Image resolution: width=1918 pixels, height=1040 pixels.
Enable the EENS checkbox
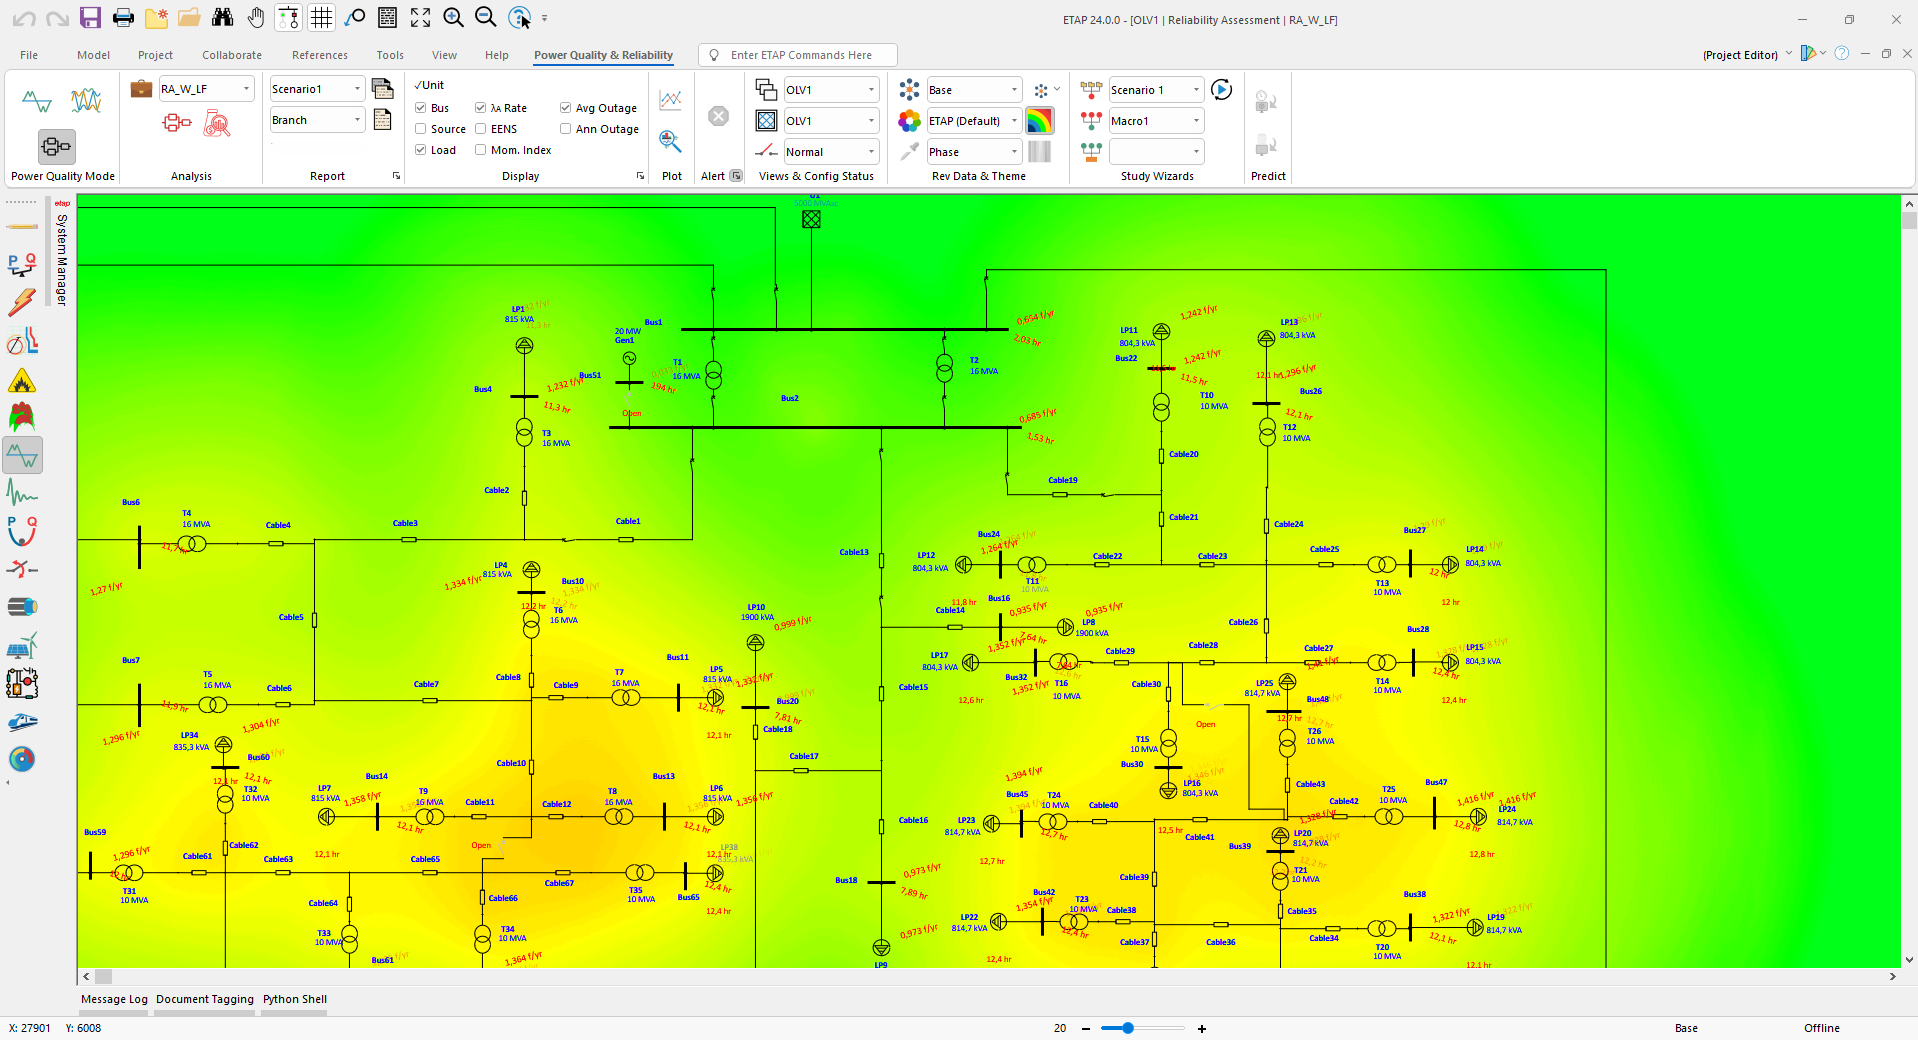(x=480, y=128)
